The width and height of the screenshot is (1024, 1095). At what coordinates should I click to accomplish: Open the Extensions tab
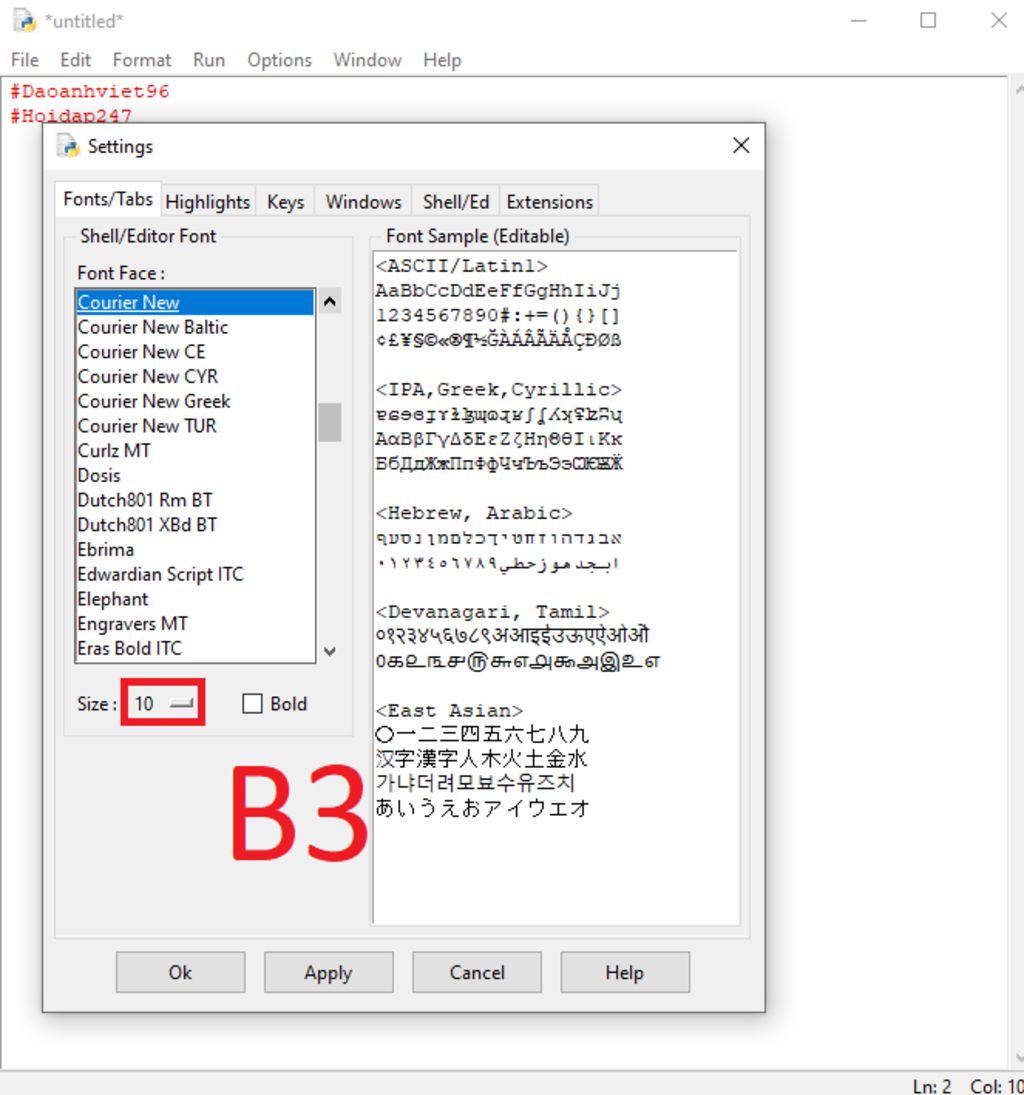[x=549, y=202]
